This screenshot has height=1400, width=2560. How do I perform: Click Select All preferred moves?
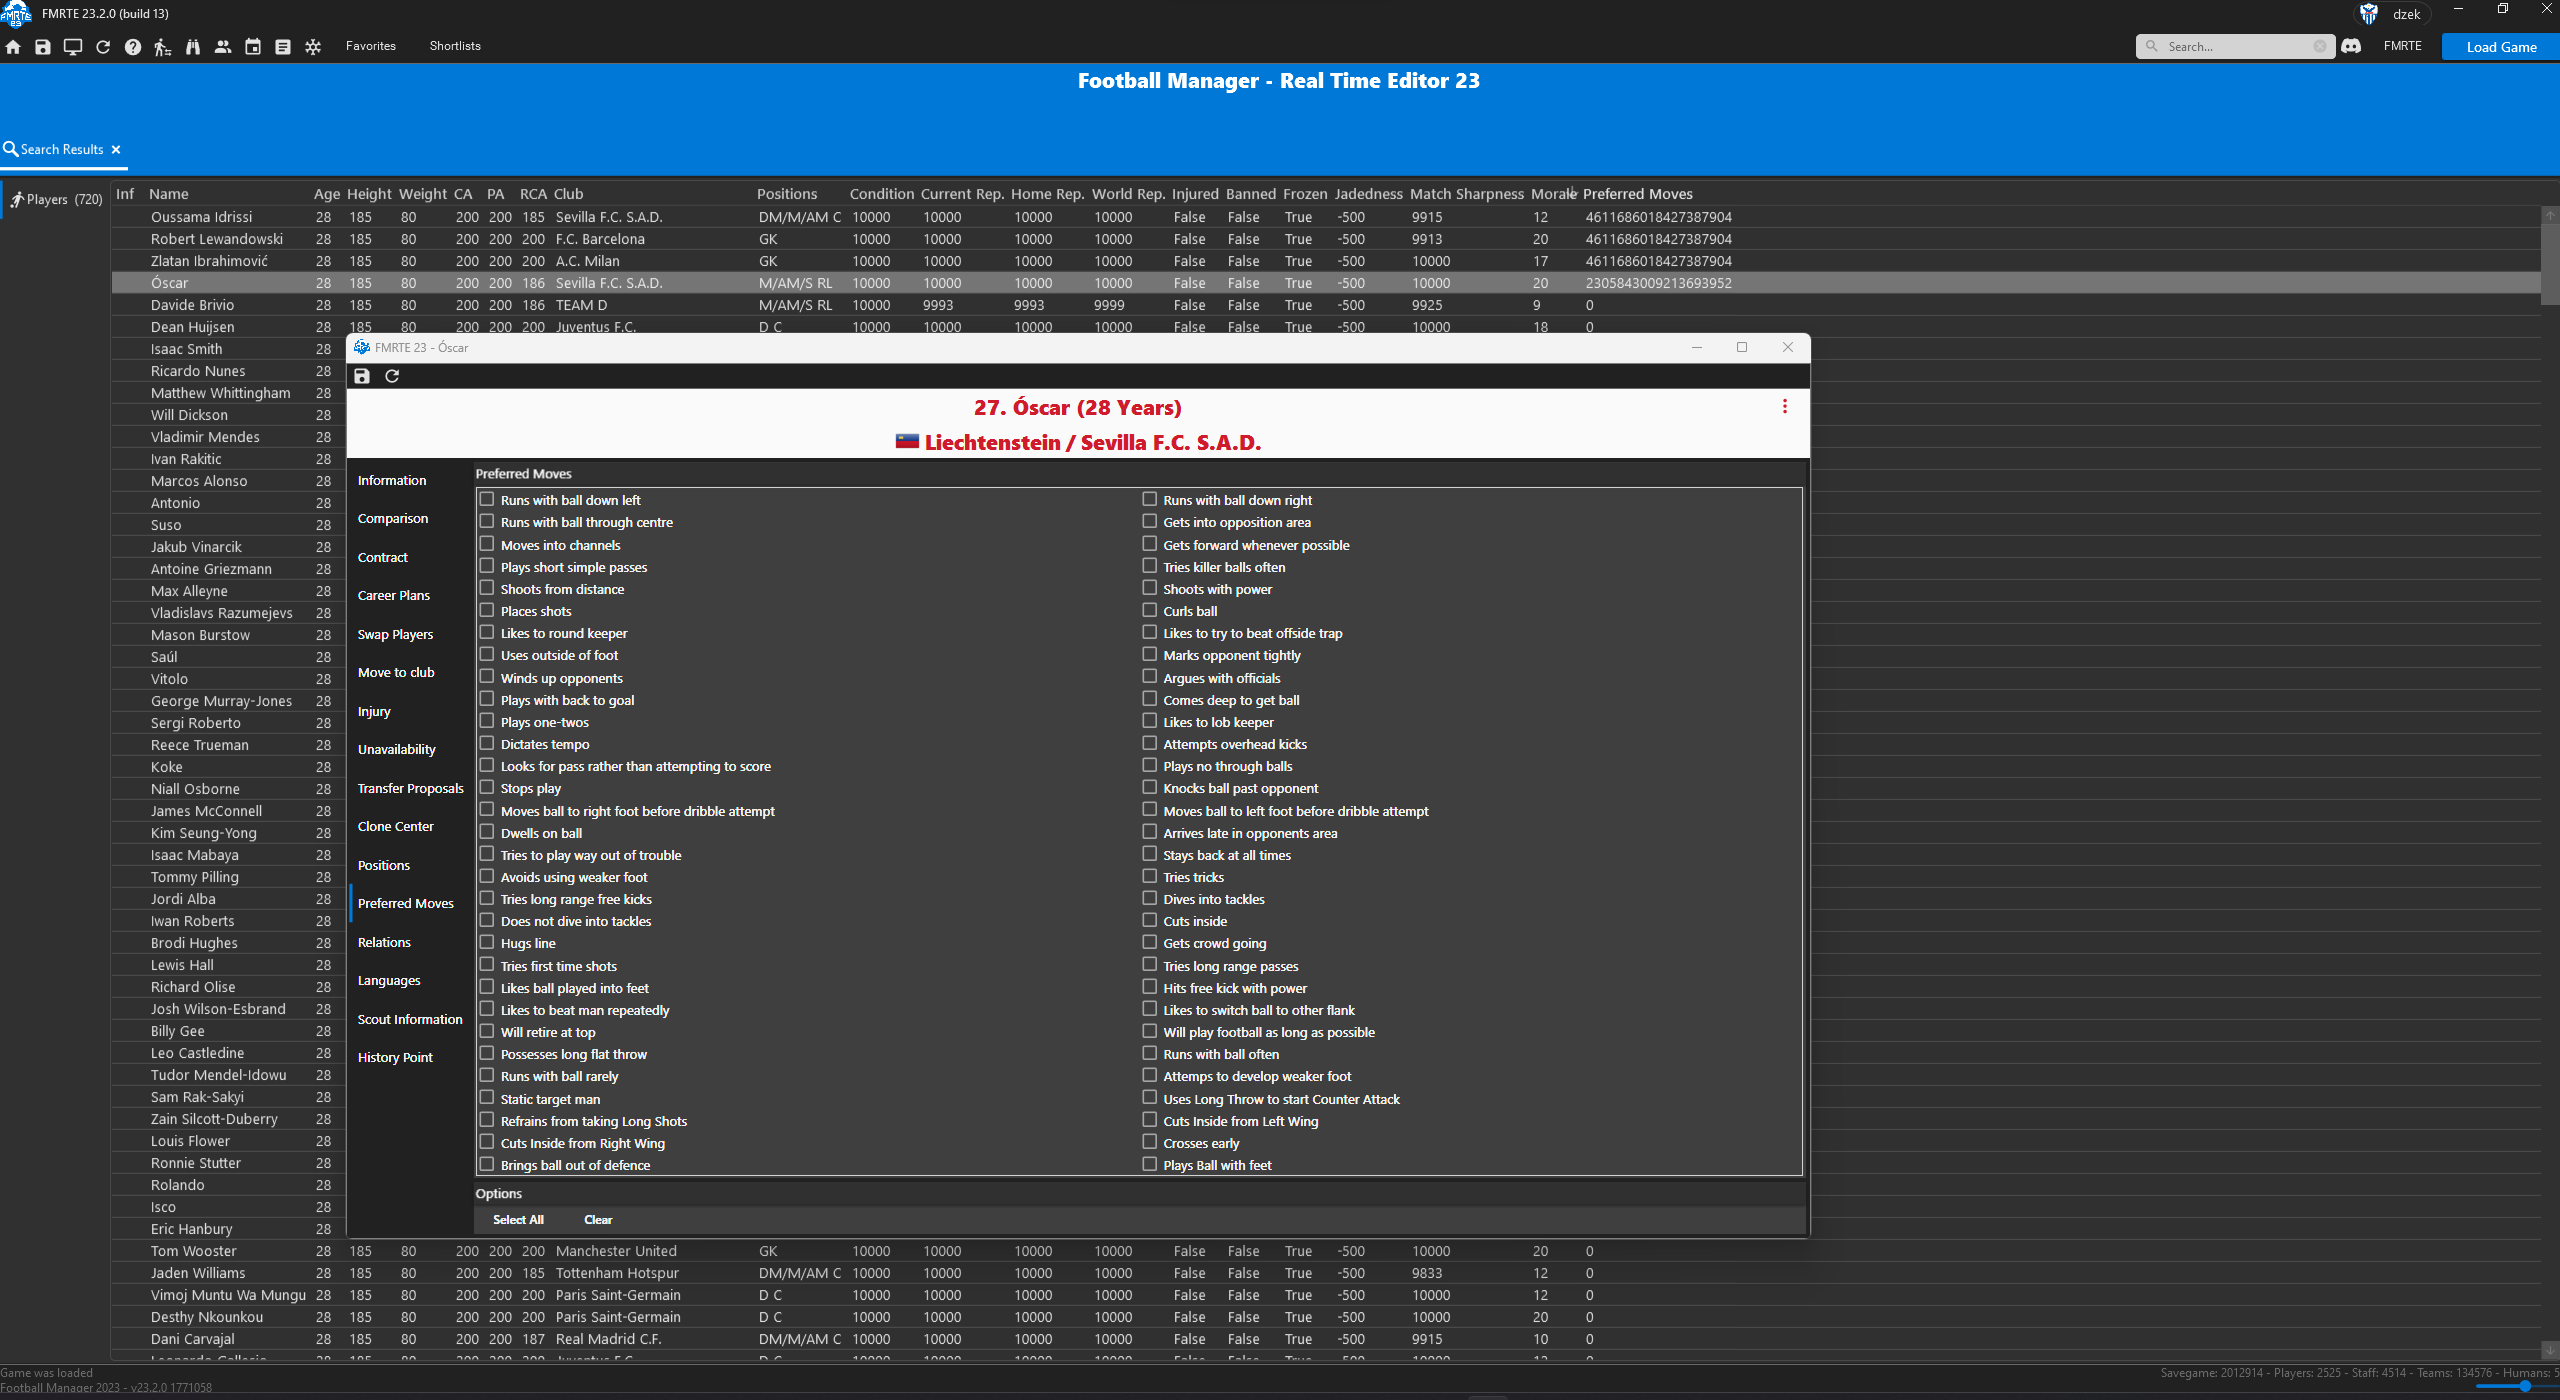(x=518, y=1219)
